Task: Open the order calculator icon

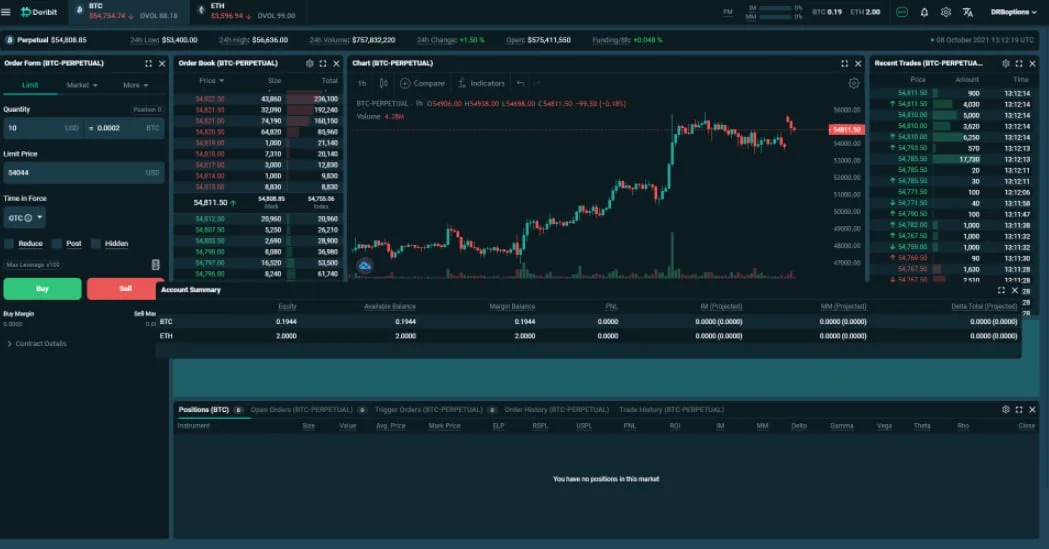Action: [155, 265]
